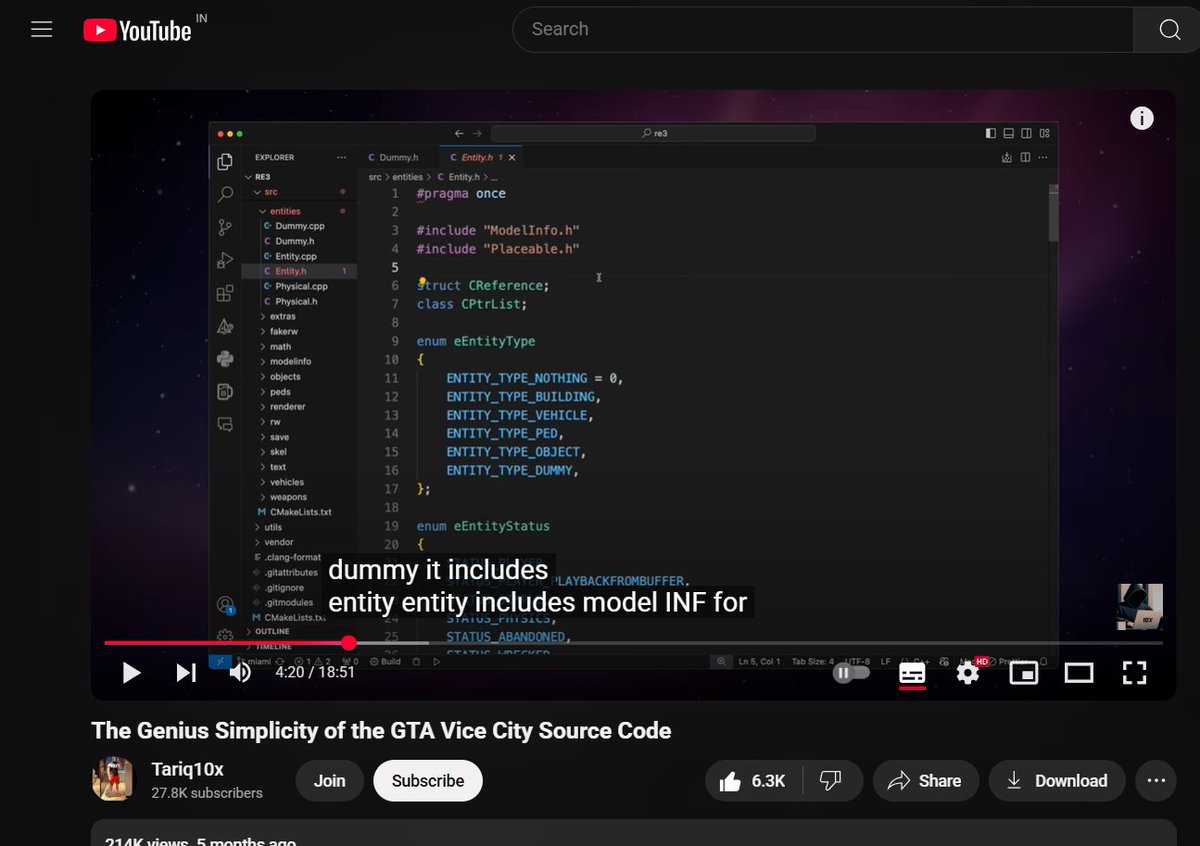Click 'Ln 5, Col 1' in status bar
This screenshot has width=1200, height=846.
(x=759, y=662)
